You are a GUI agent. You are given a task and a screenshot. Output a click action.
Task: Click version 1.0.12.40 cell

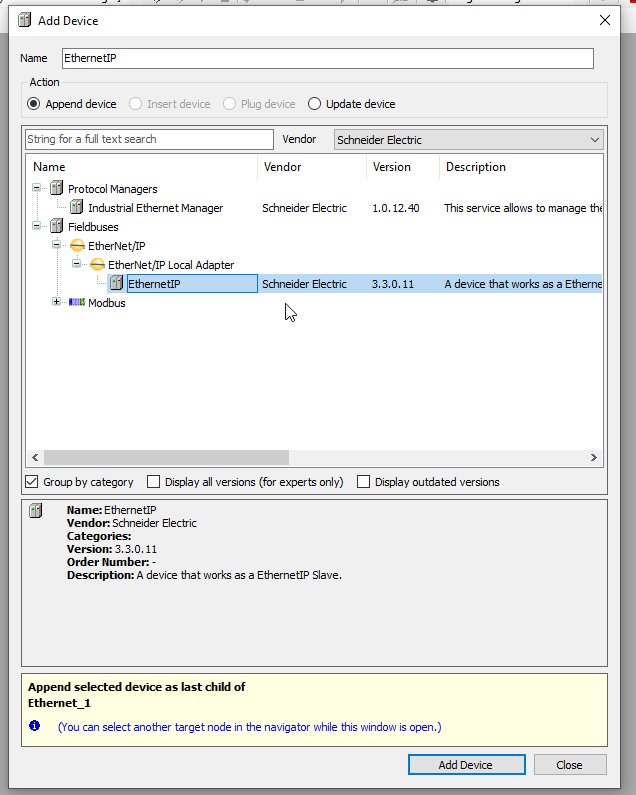[x=396, y=208]
